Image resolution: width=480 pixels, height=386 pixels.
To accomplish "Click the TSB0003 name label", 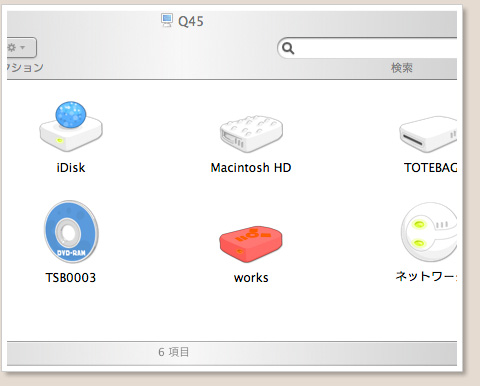I will coord(71,277).
